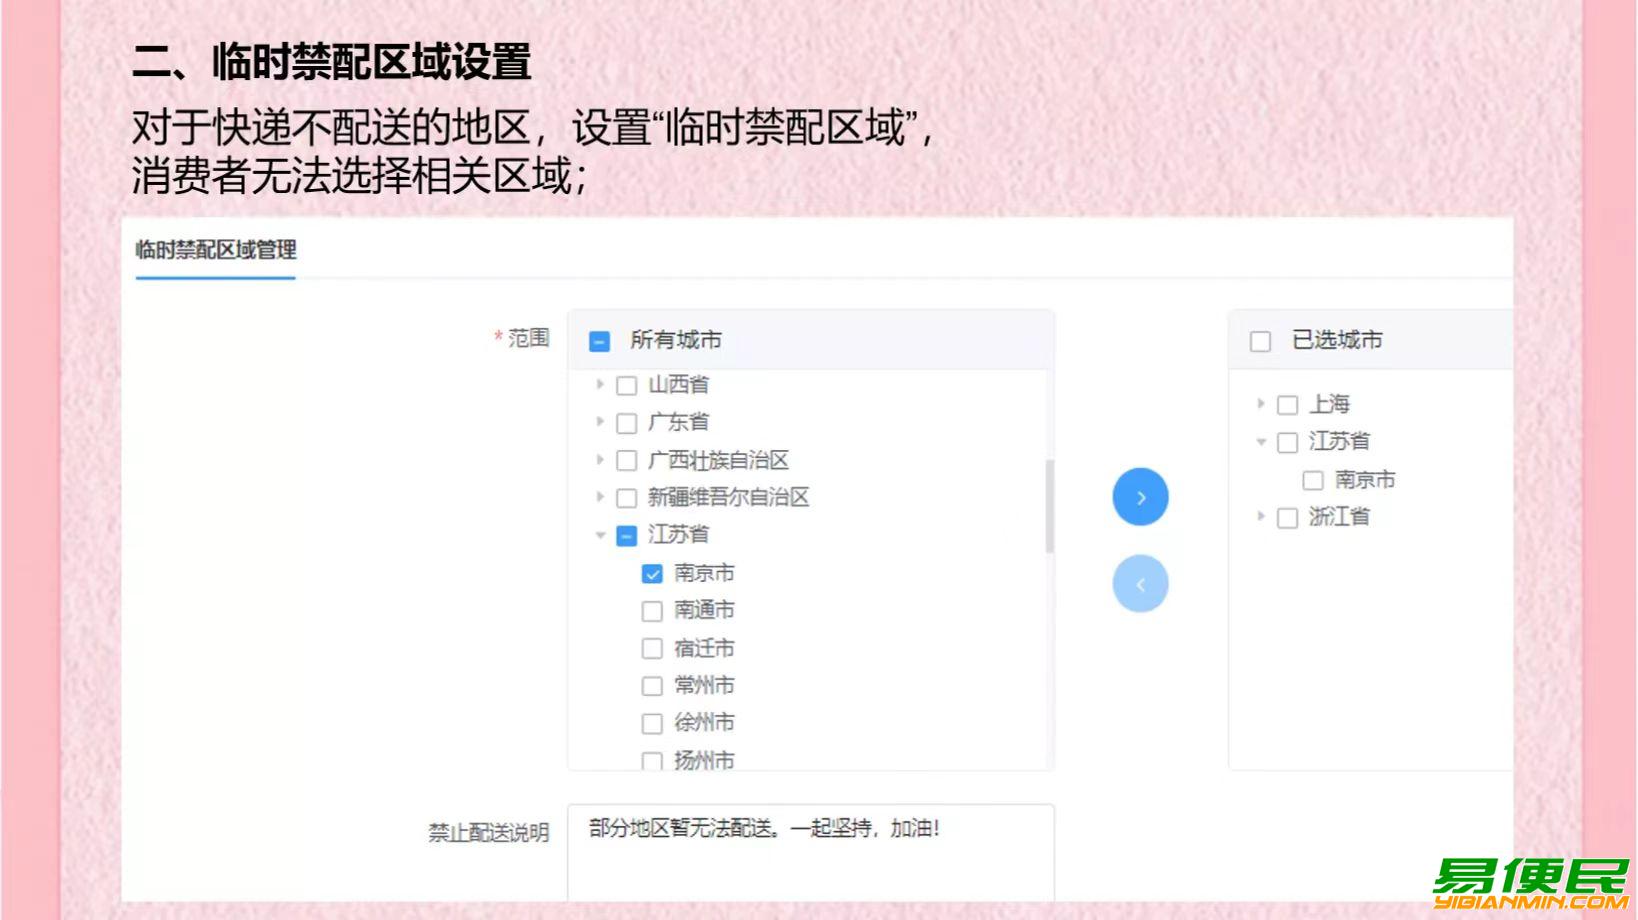
Task: Click the blue right-arrow transfer button
Action: [1140, 497]
